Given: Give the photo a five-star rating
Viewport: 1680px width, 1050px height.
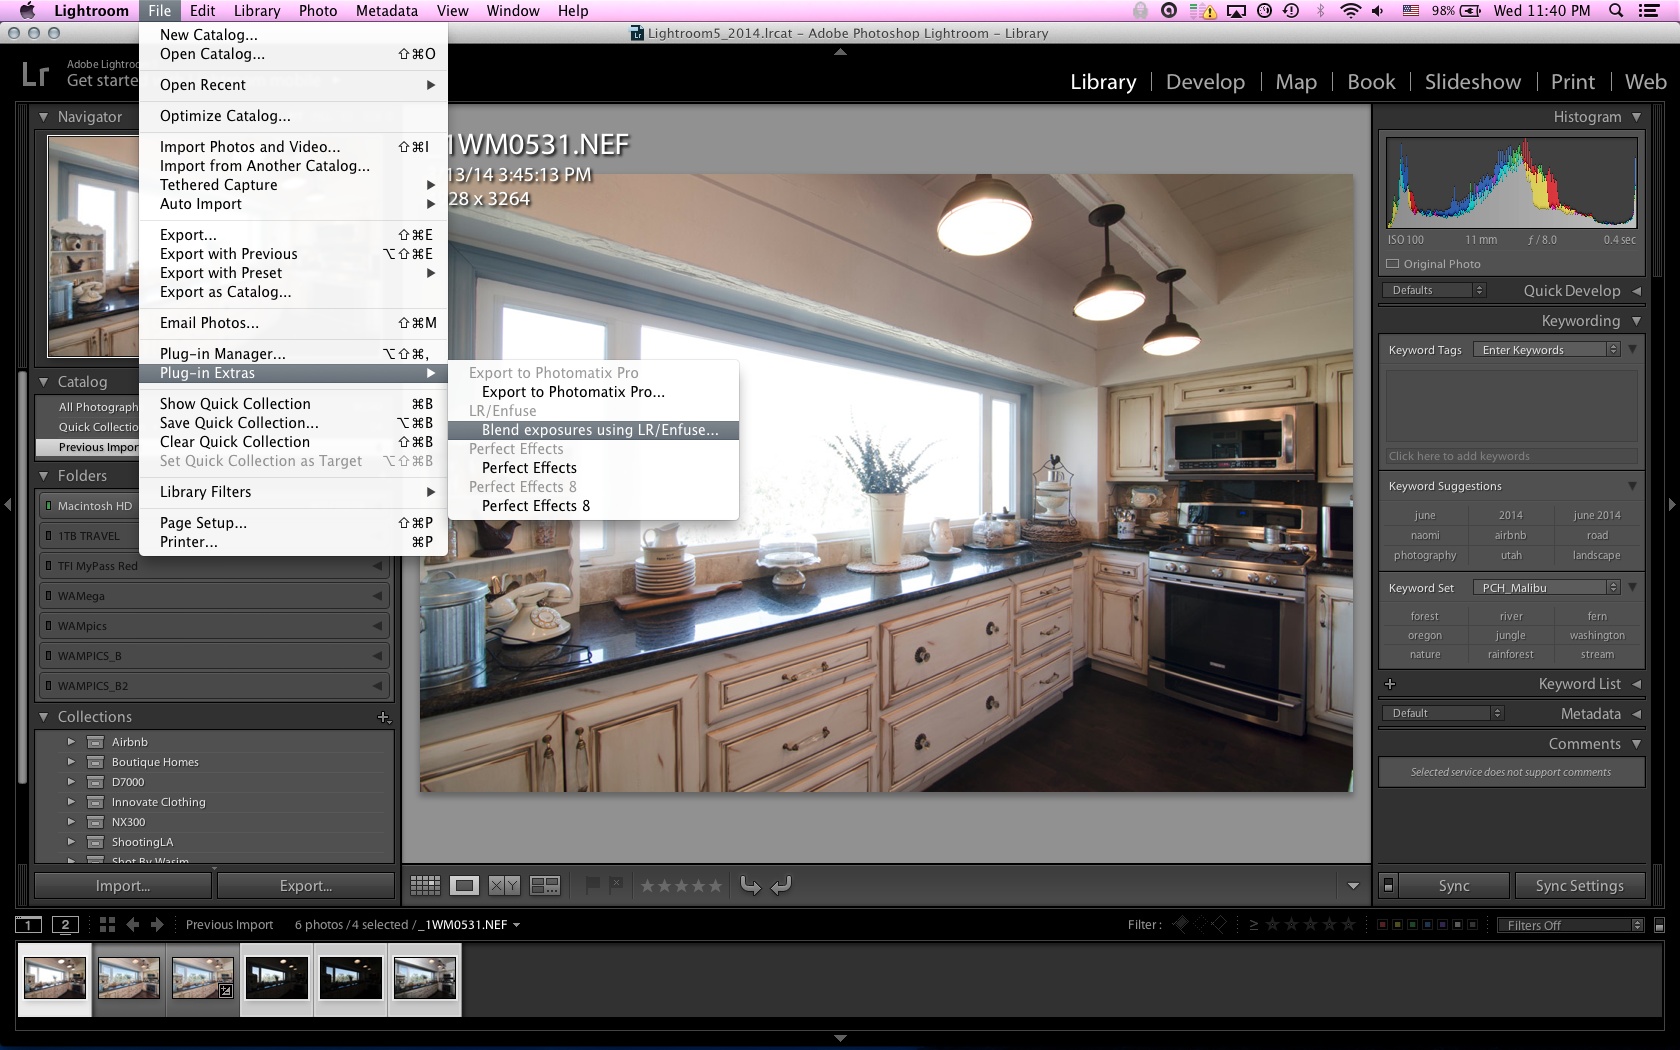Looking at the screenshot, I should (714, 886).
